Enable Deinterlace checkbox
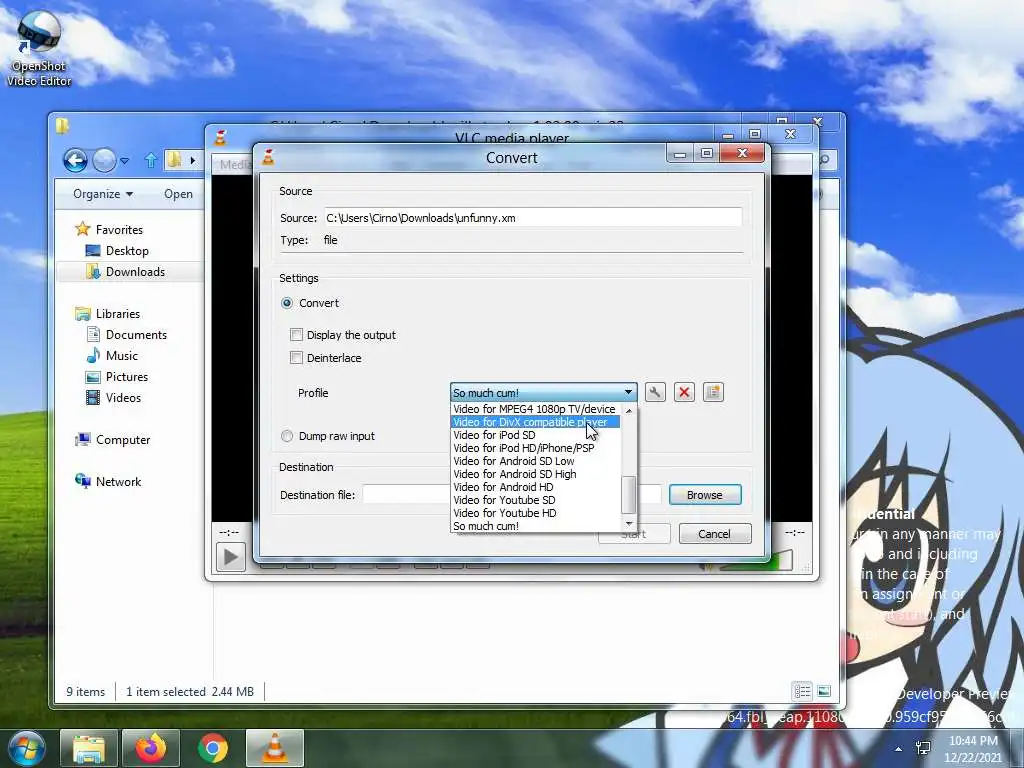 coord(296,358)
